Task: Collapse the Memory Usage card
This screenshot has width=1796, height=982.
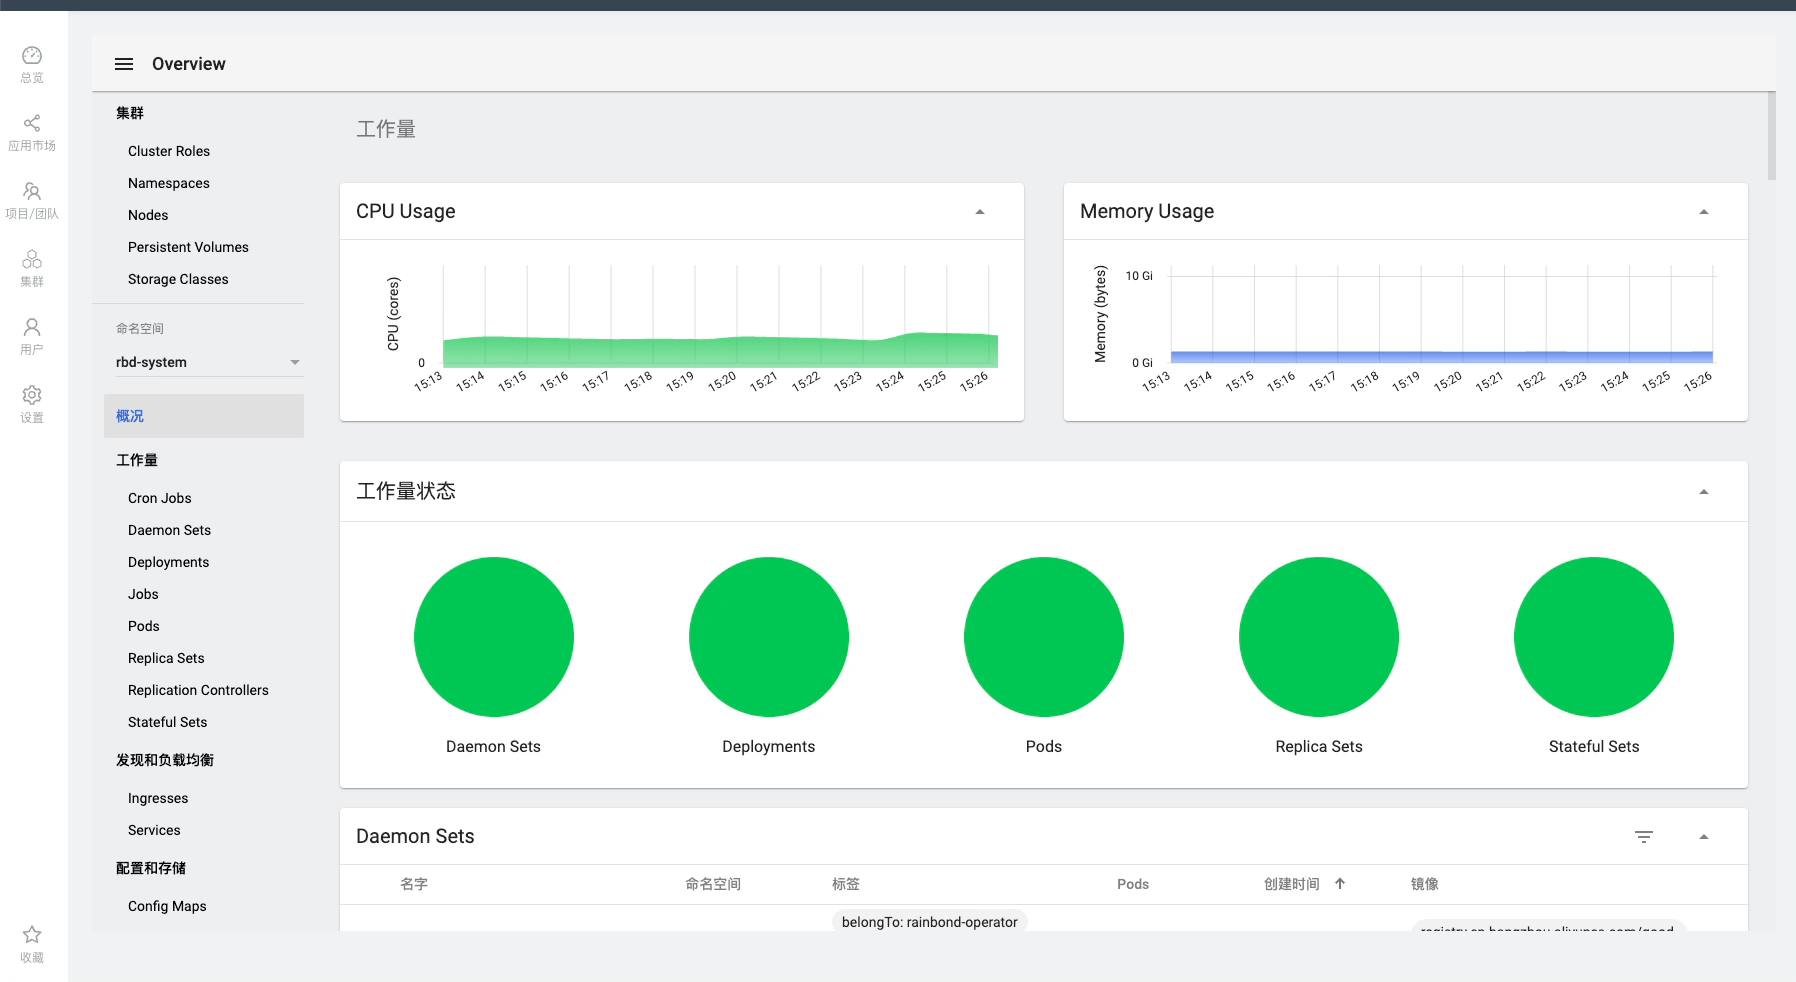Action: (1704, 212)
